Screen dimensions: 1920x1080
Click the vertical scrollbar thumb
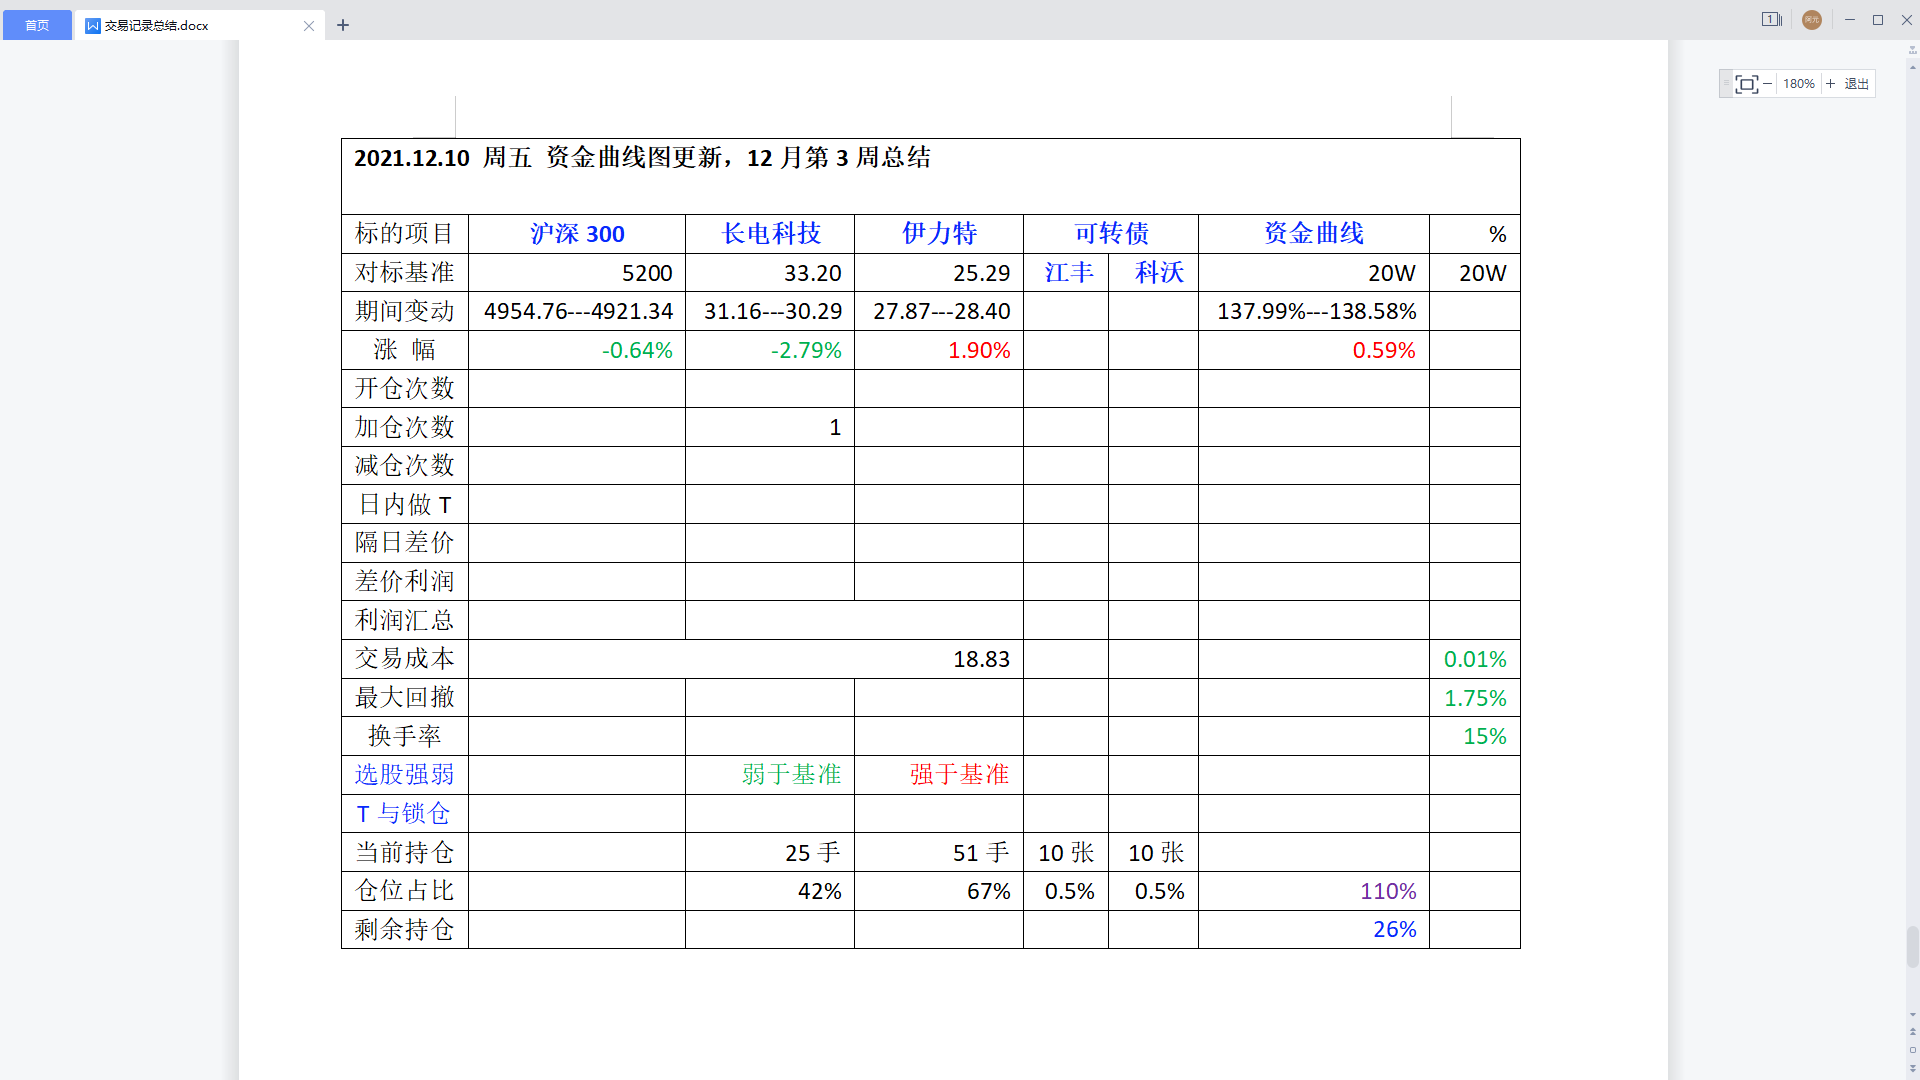pos(1913,946)
